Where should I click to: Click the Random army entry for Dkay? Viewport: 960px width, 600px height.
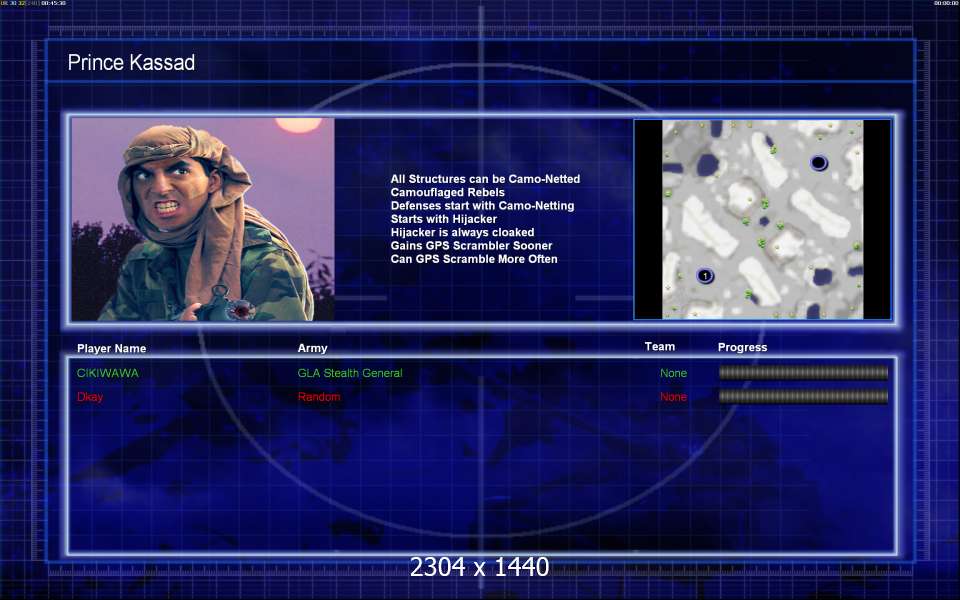coord(319,397)
